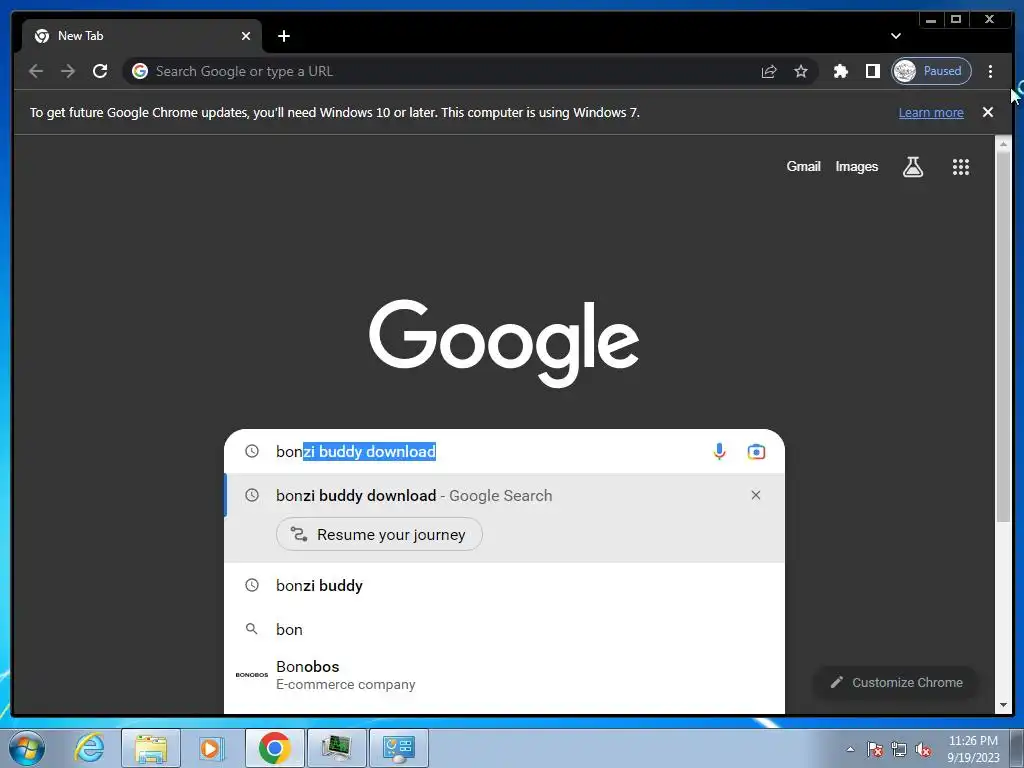Start voice search with the microphone icon
This screenshot has height=768, width=1024.
(719, 451)
